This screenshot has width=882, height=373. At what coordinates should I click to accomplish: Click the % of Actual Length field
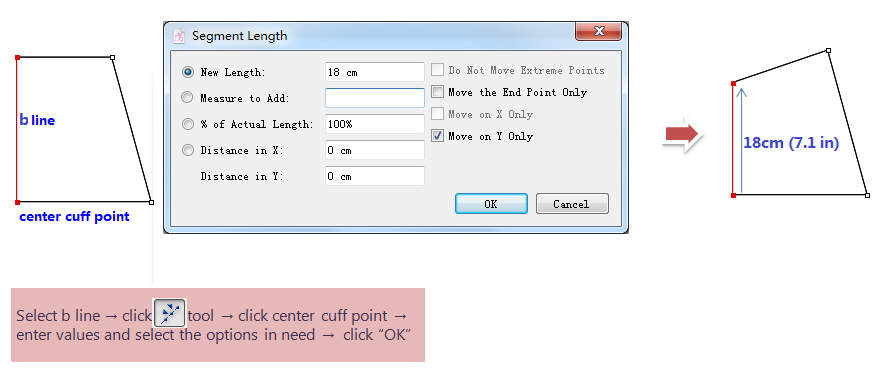click(x=375, y=124)
